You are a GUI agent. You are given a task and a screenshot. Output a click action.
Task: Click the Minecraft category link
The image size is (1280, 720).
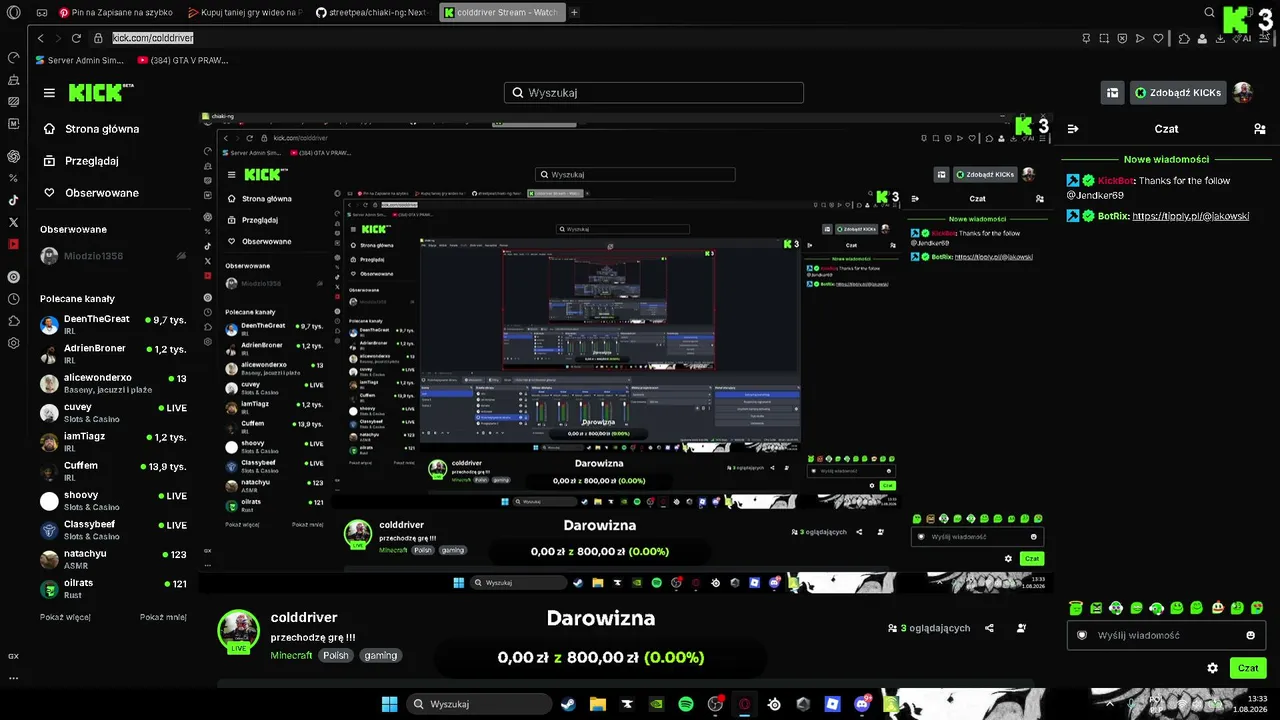click(291, 656)
